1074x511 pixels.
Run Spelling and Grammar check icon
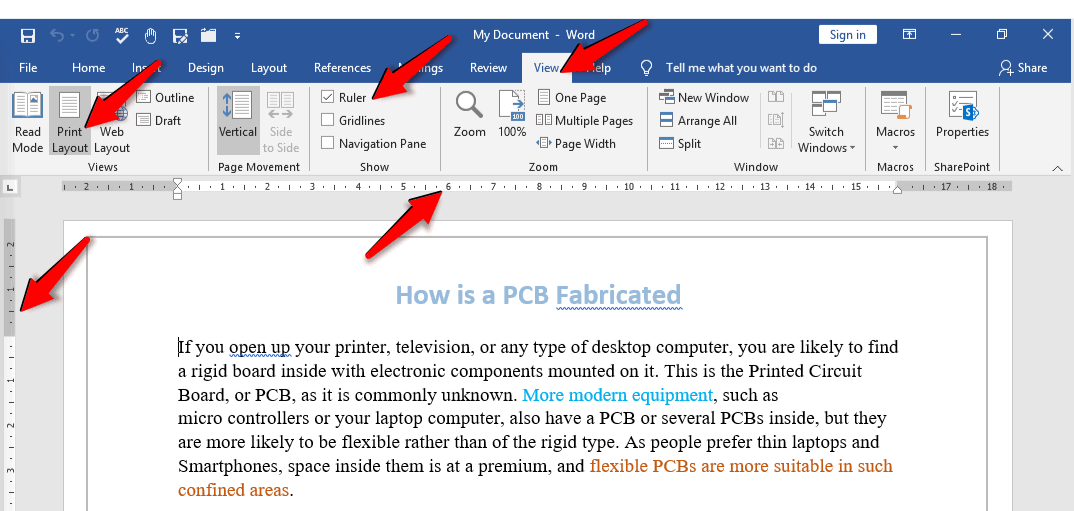tap(123, 35)
